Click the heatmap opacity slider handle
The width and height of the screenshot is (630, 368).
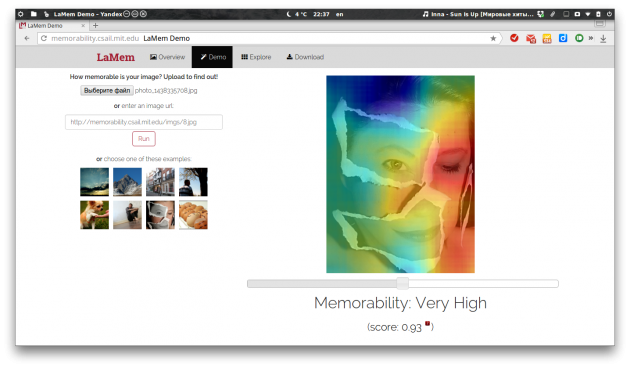pyautogui.click(x=402, y=283)
